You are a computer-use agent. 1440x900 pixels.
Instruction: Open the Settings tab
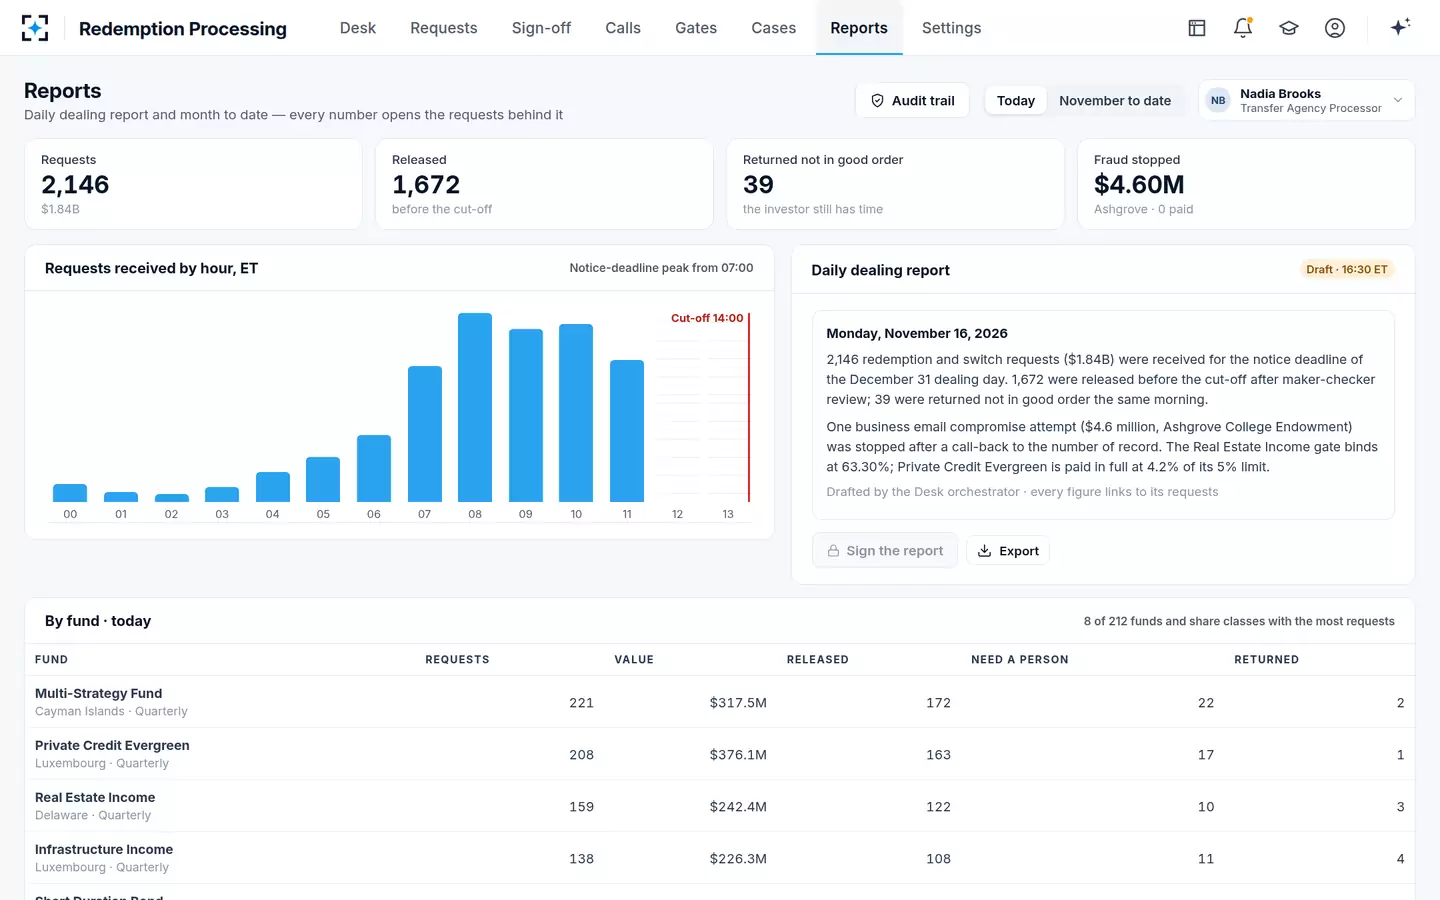[x=951, y=28]
